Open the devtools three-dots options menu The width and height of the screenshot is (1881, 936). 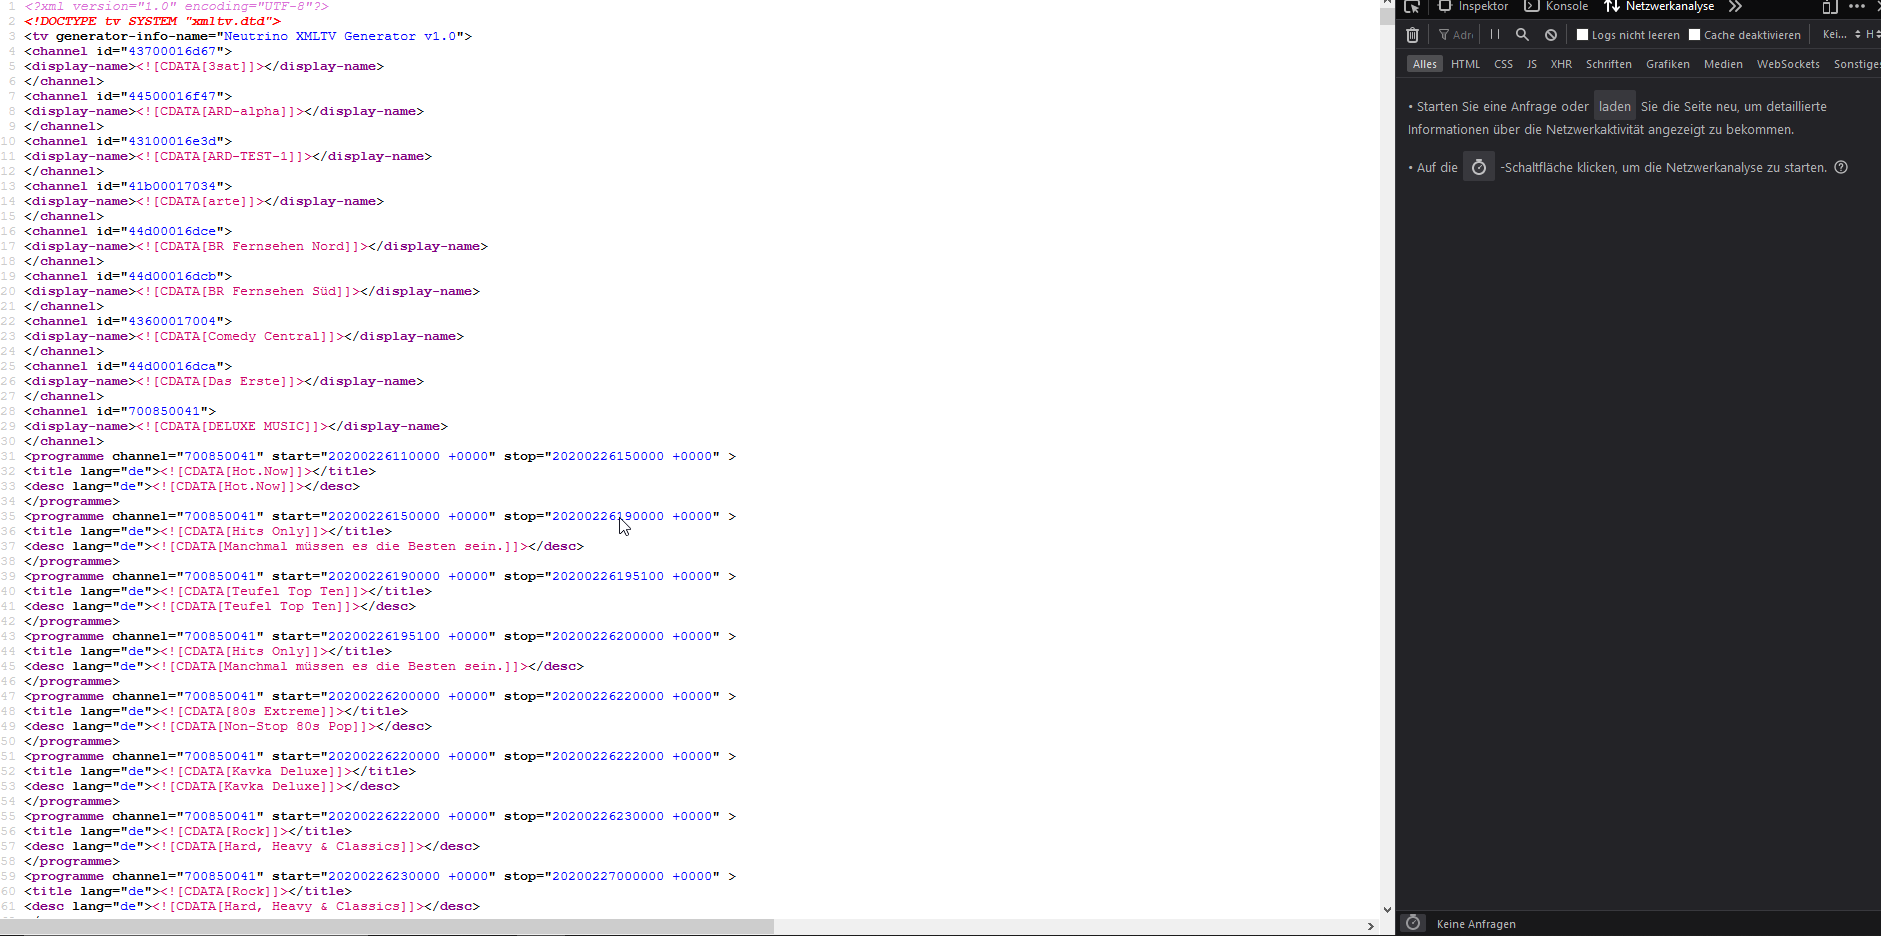pyautogui.click(x=1857, y=7)
